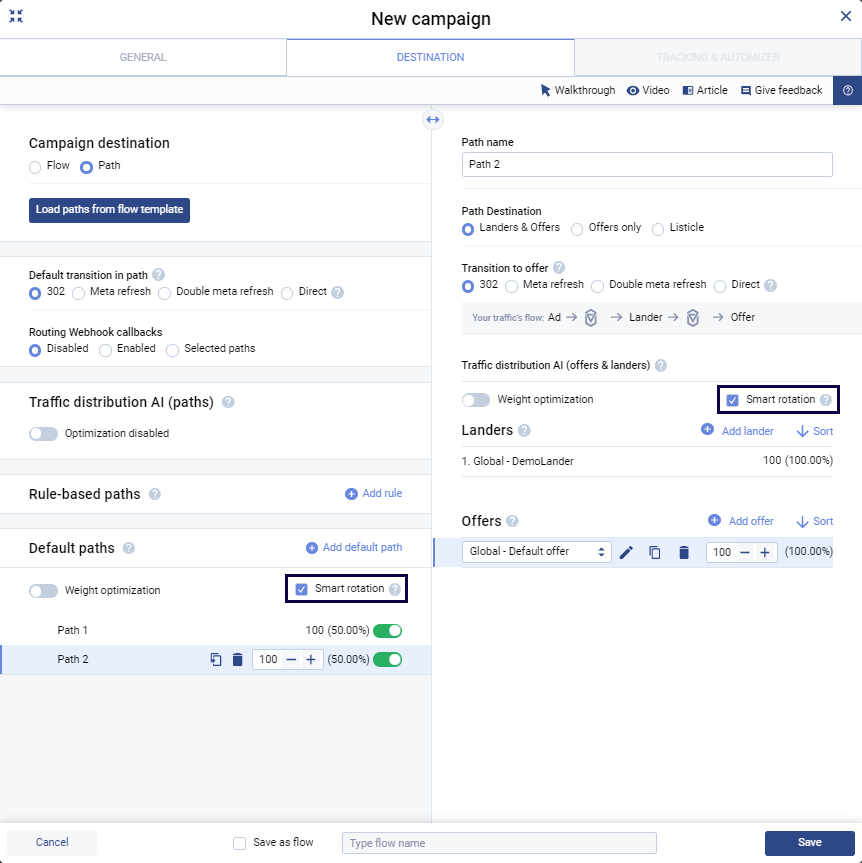Select the Flow campaign destination radio

pyautogui.click(x=35, y=167)
